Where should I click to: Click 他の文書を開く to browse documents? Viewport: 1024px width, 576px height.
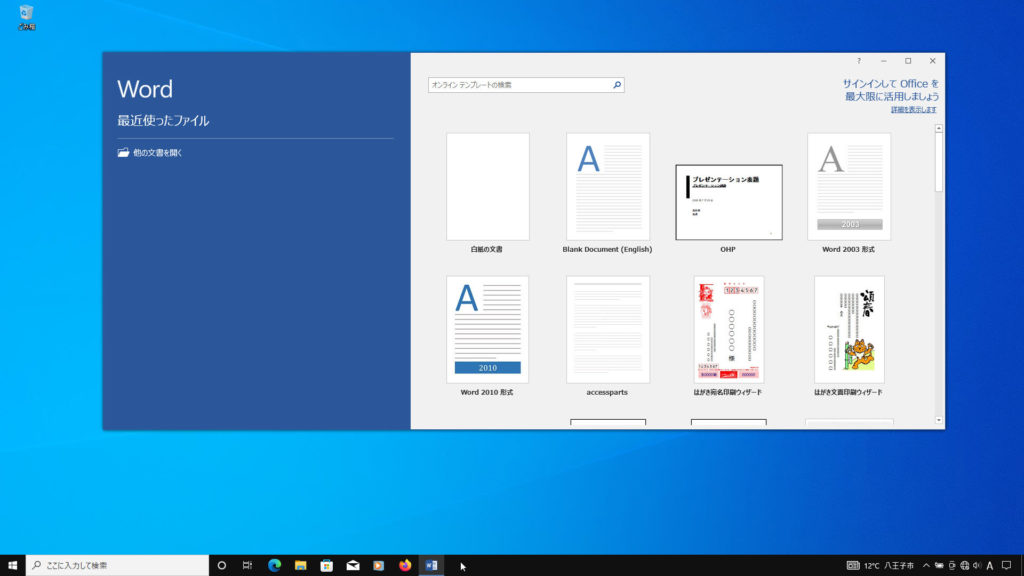click(x=158, y=153)
